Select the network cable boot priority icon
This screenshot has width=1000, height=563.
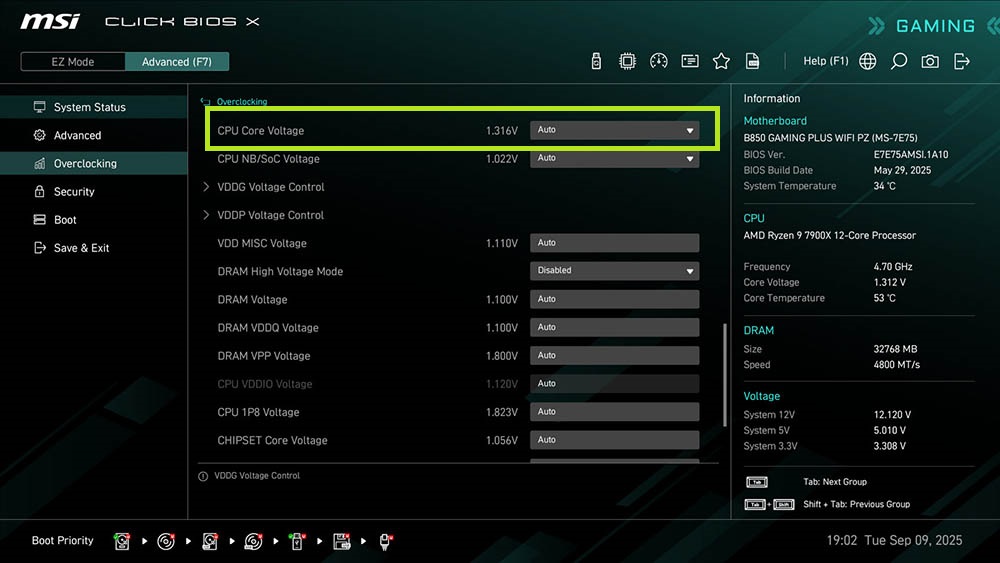[x=385, y=541]
